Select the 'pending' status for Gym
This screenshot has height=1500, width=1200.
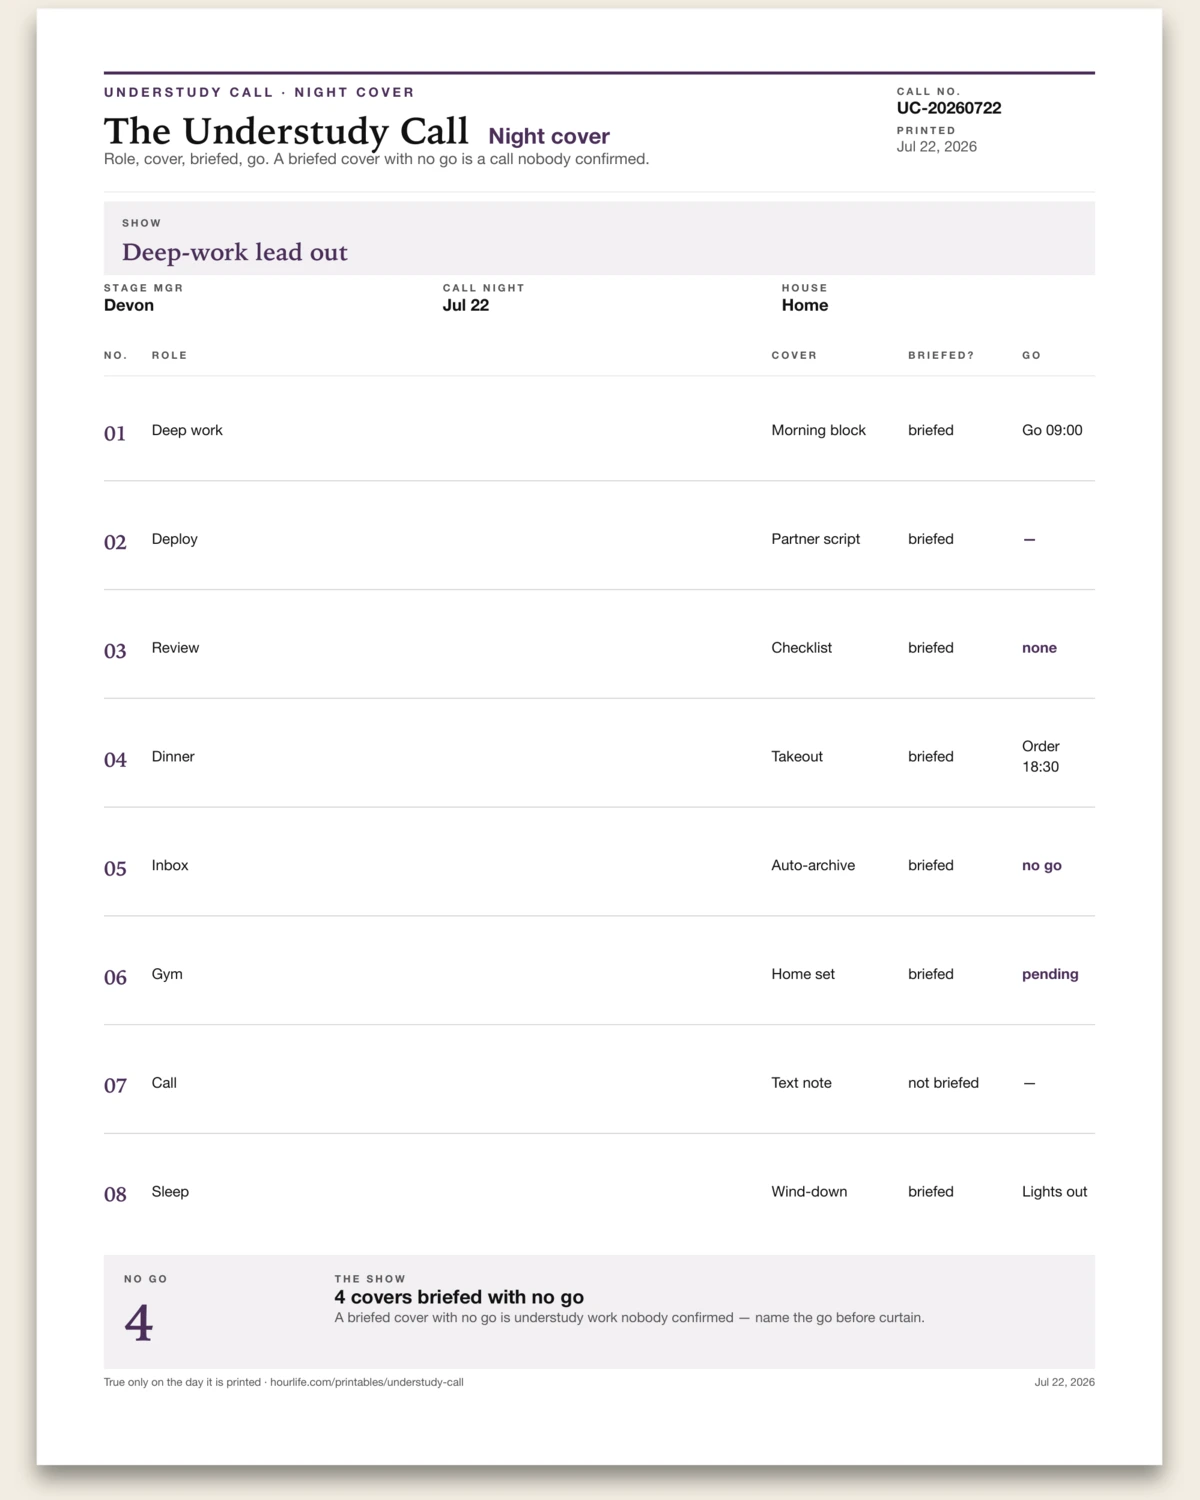coord(1050,974)
